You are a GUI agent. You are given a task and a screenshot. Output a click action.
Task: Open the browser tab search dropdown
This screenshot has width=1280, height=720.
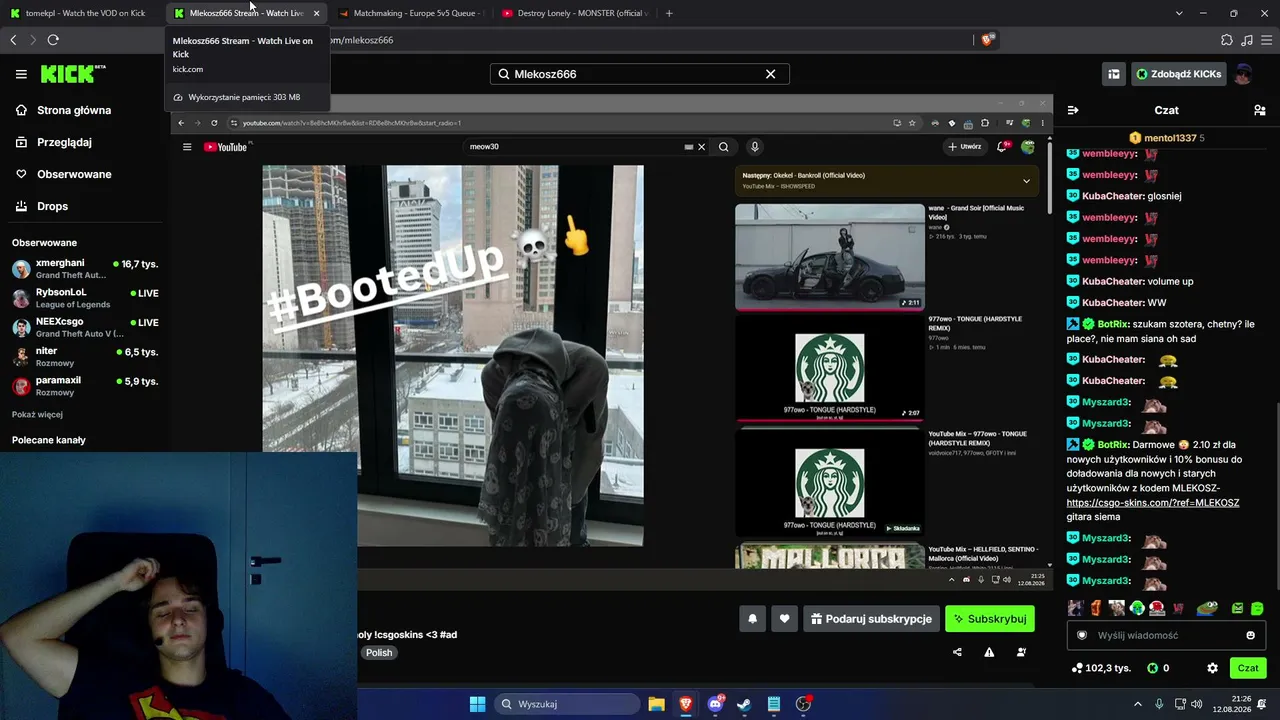(1179, 13)
